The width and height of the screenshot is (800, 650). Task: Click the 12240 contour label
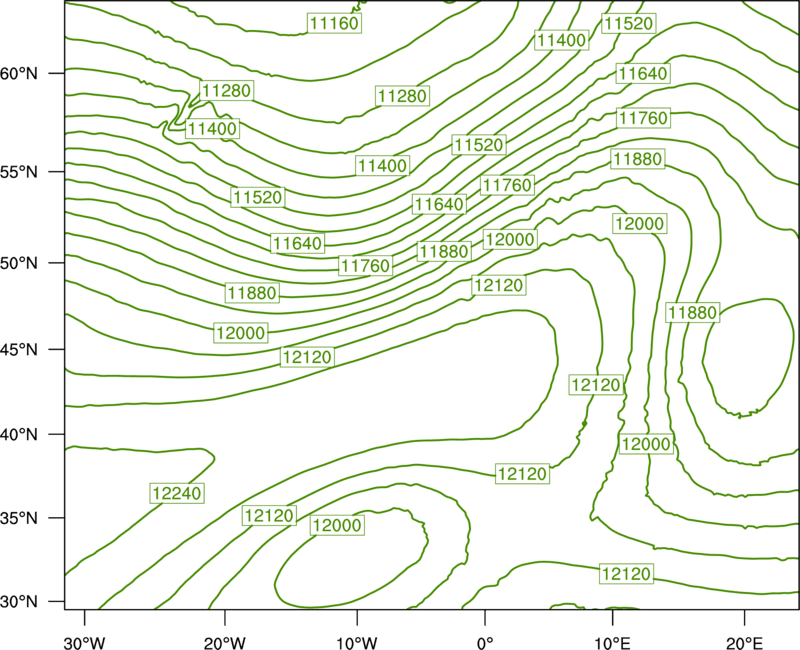click(177, 493)
